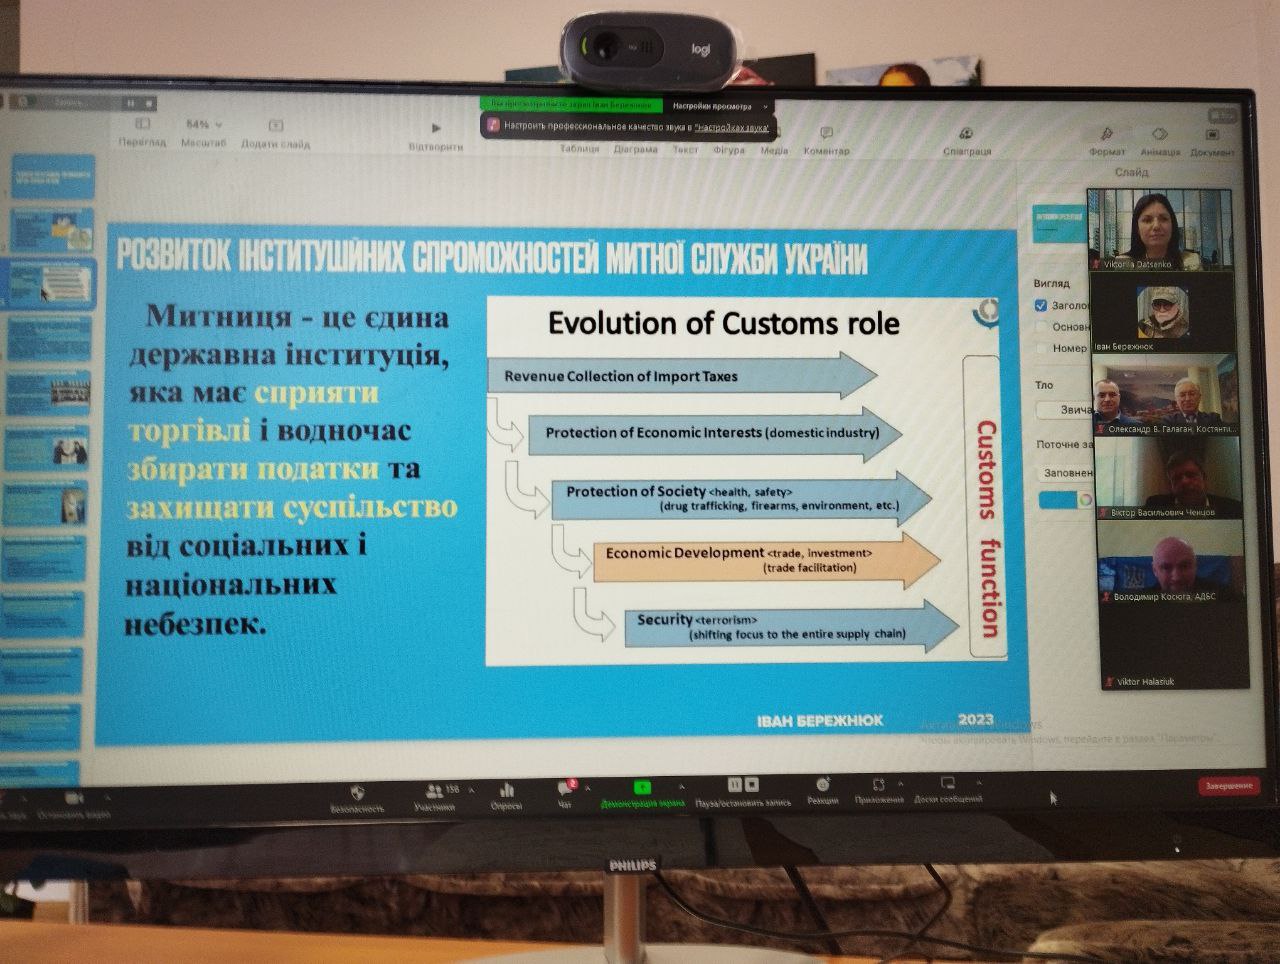Insert Text (Текст) box in Keynote
The width and height of the screenshot is (1280, 964).
685,149
